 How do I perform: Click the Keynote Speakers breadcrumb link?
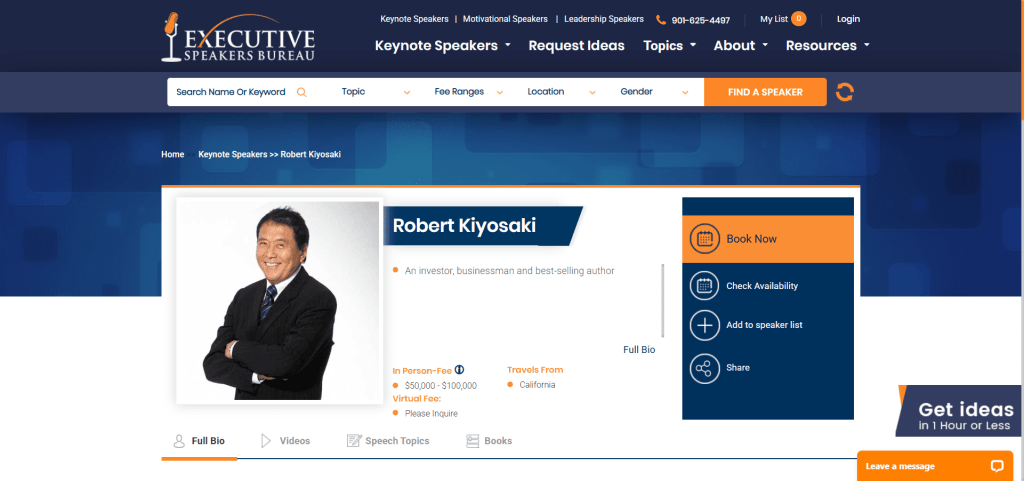coord(233,155)
